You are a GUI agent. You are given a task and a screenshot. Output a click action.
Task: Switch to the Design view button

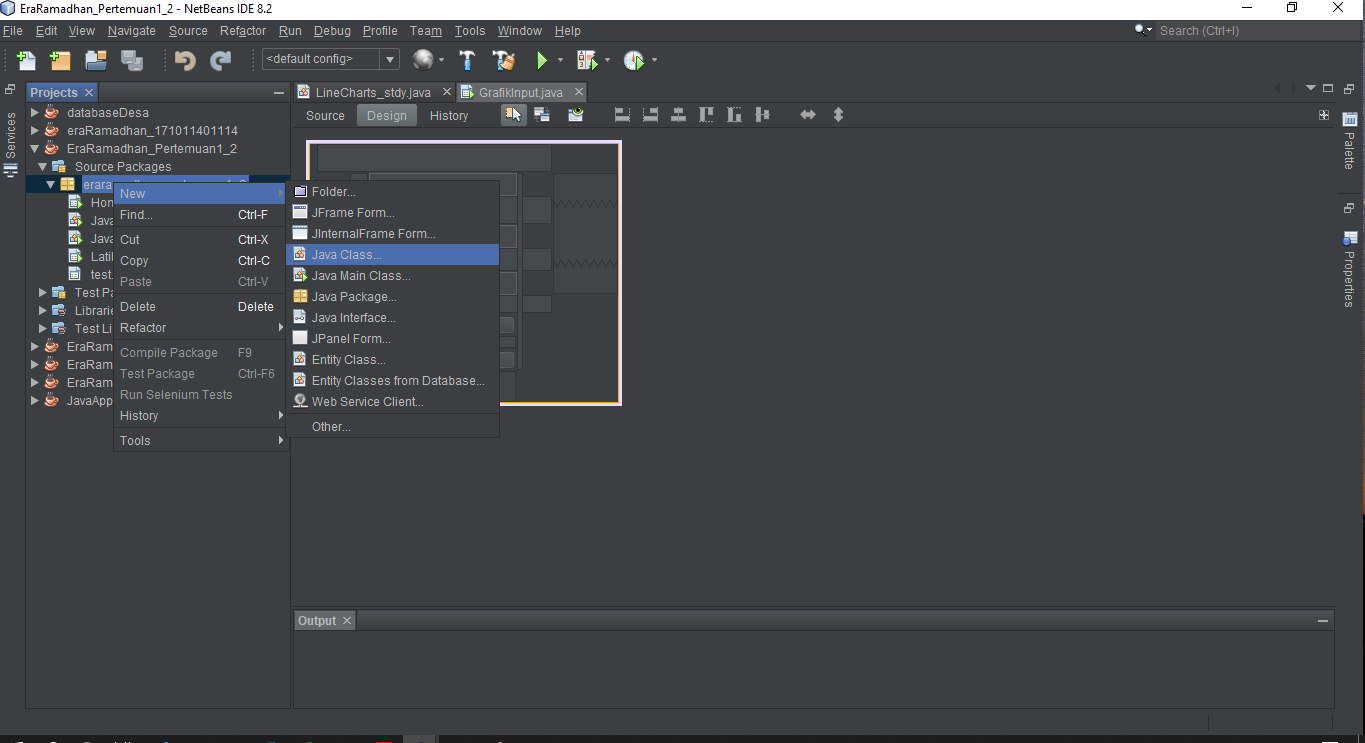coord(386,116)
